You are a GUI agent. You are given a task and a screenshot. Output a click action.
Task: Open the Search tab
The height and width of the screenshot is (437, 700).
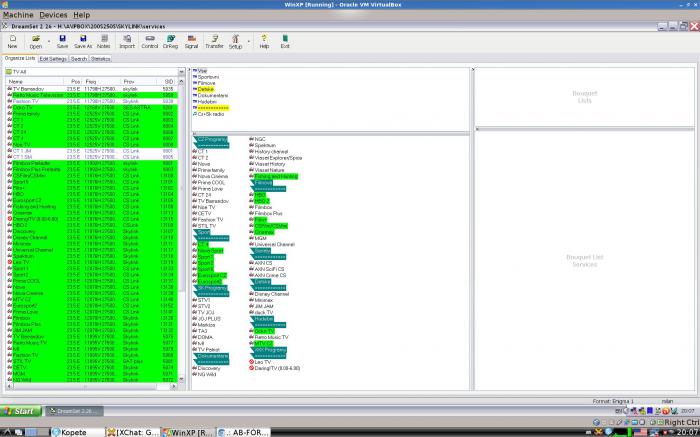pos(79,59)
